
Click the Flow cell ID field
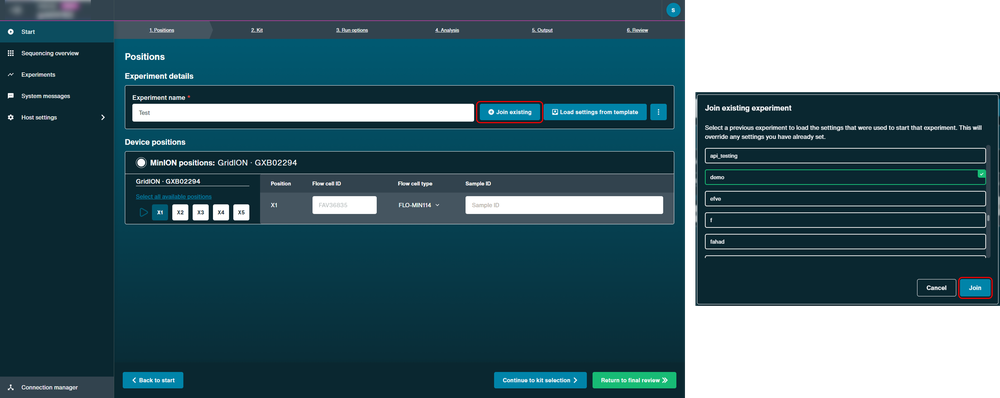tap(344, 205)
